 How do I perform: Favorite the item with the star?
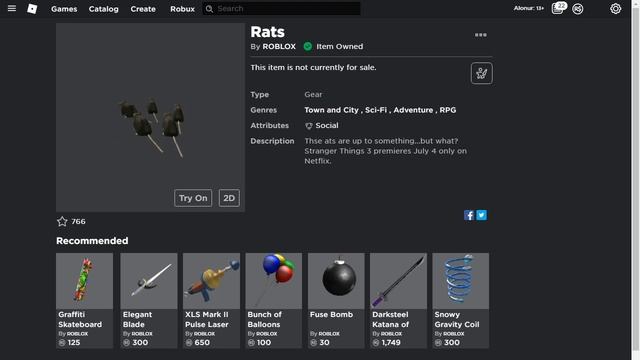62,221
